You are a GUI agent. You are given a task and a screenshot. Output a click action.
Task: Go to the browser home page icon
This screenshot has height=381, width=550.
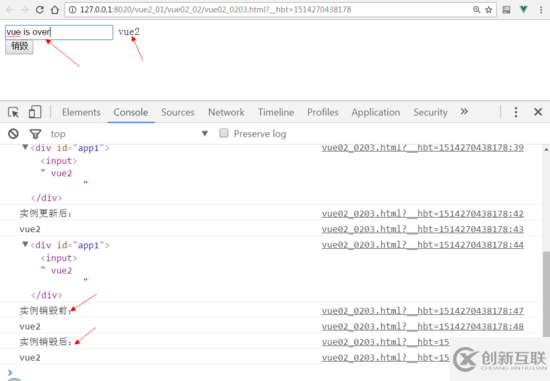click(x=55, y=9)
